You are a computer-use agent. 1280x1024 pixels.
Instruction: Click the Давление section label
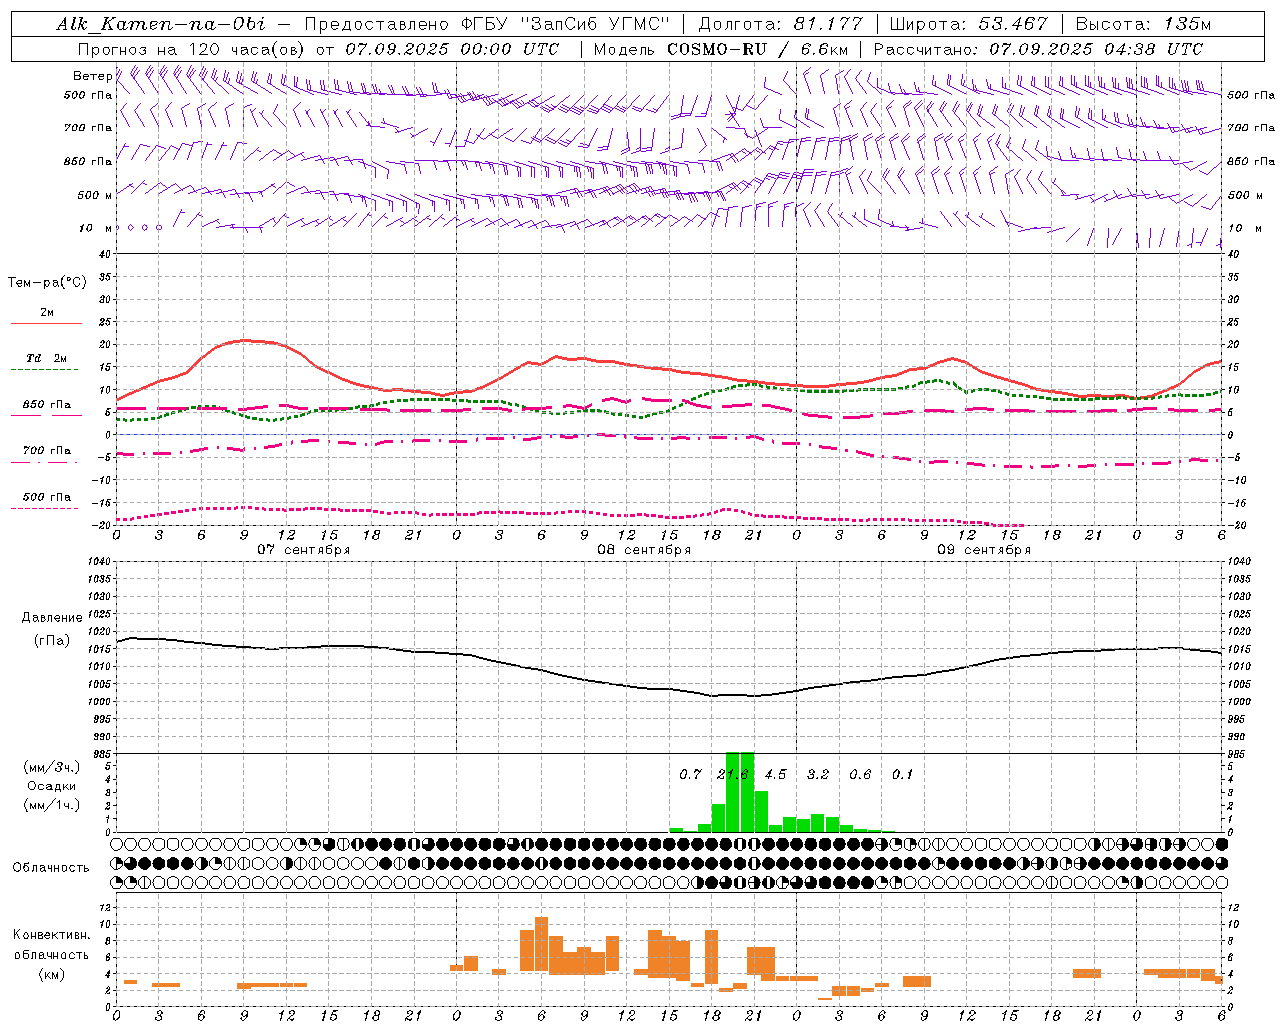coord(52,618)
